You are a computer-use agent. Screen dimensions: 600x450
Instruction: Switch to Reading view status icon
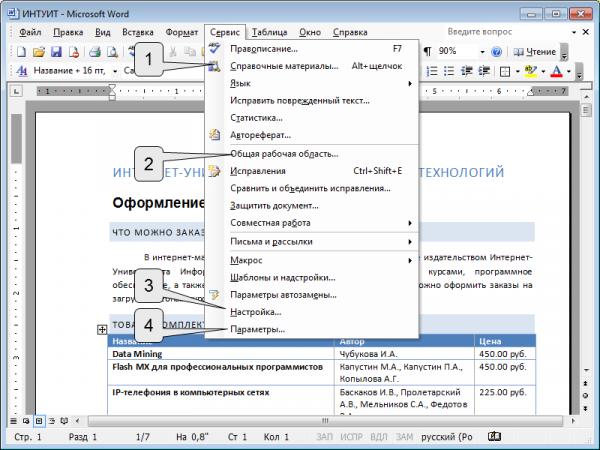click(64, 421)
